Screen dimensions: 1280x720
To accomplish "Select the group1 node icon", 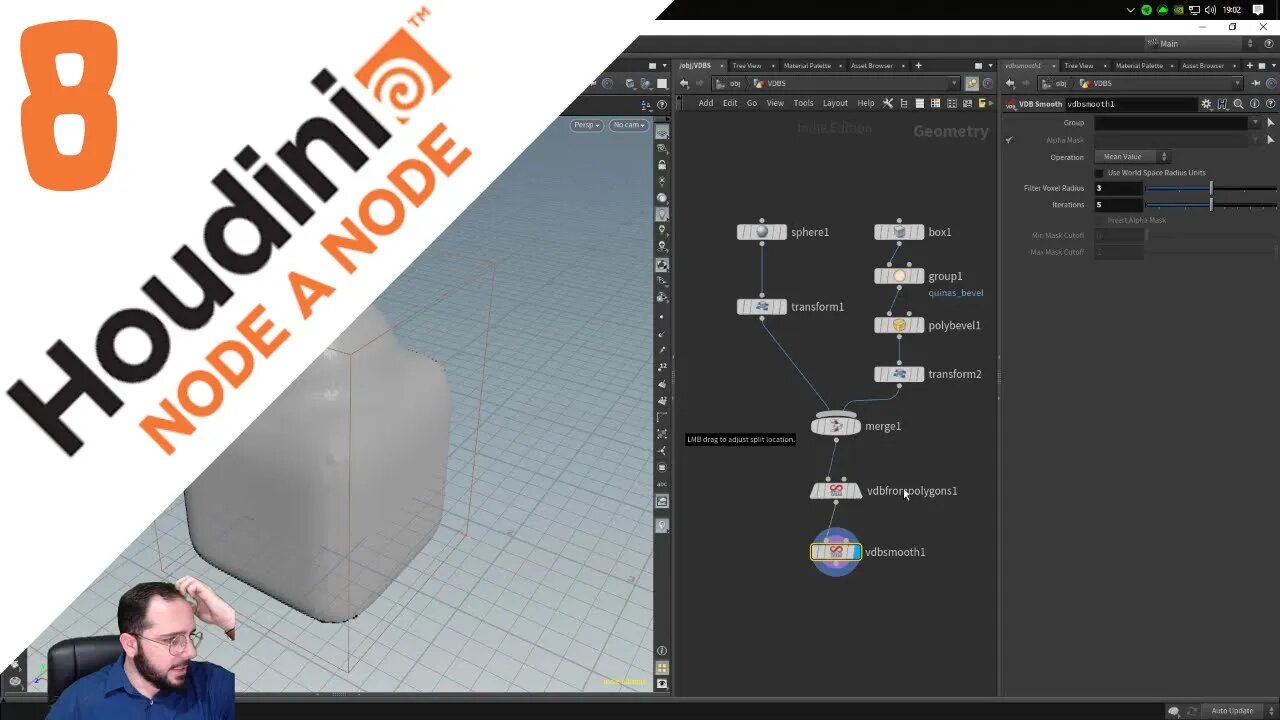I will [899, 276].
